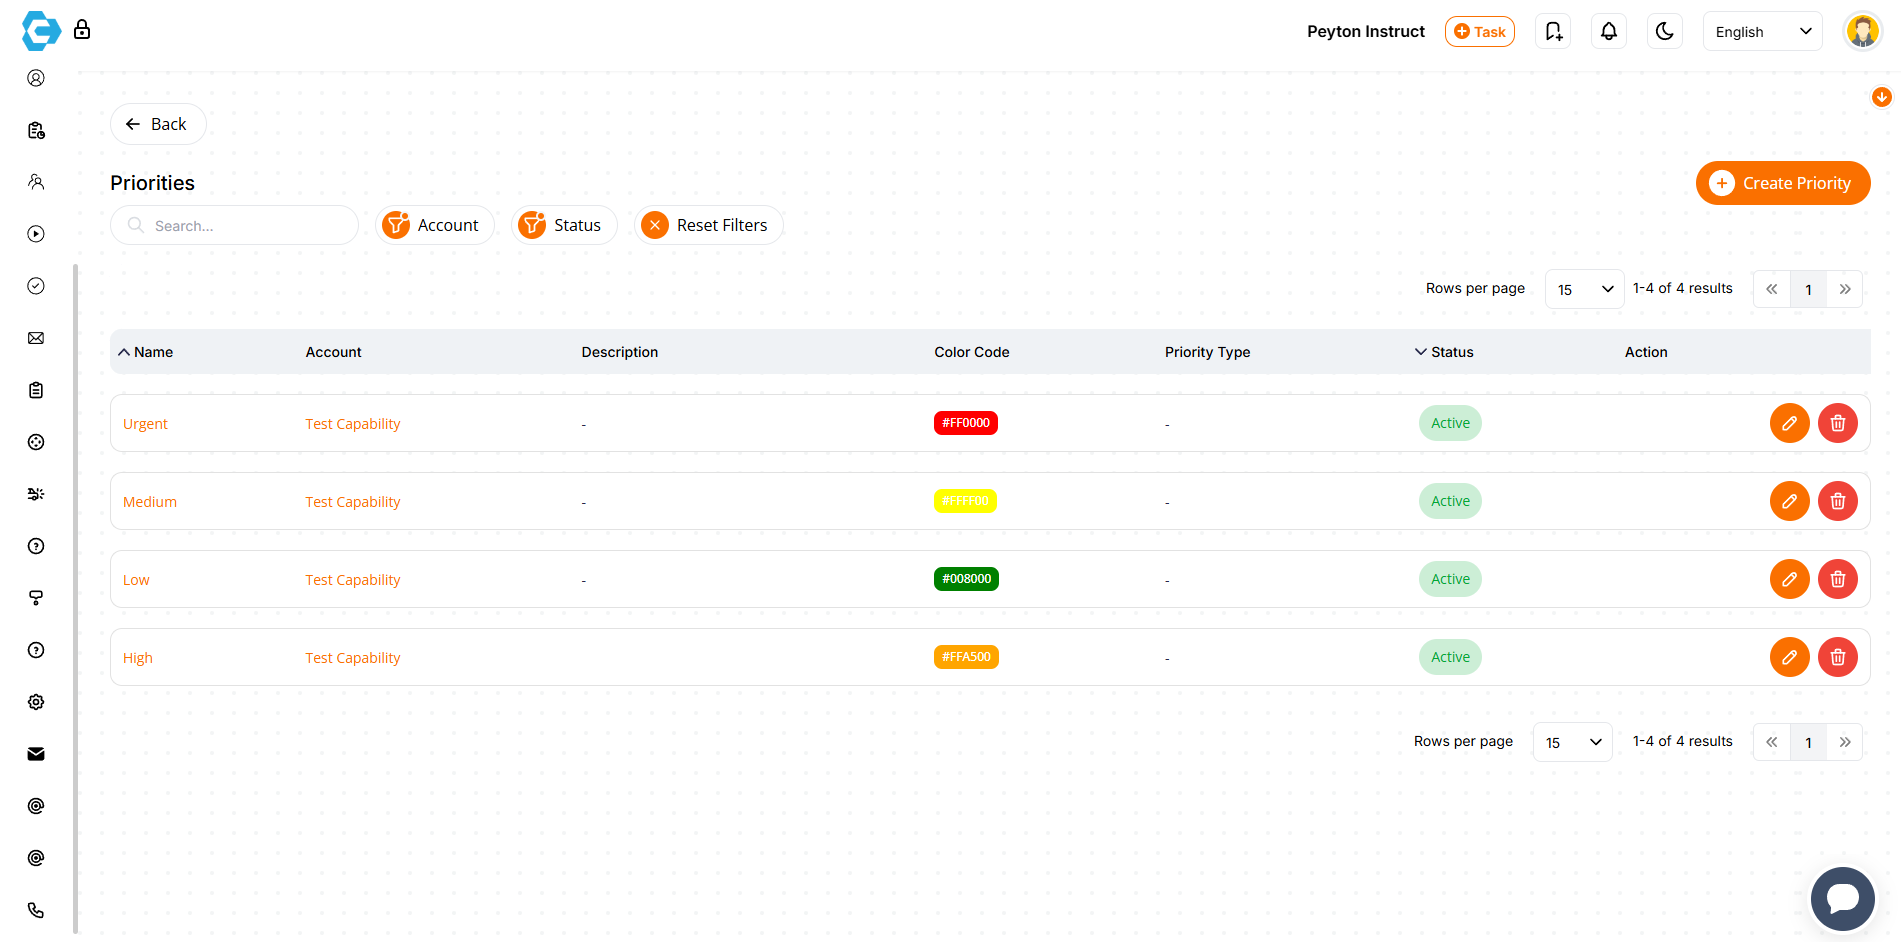Open the Status filter
This screenshot has height=942, width=1901.
coord(564,225)
